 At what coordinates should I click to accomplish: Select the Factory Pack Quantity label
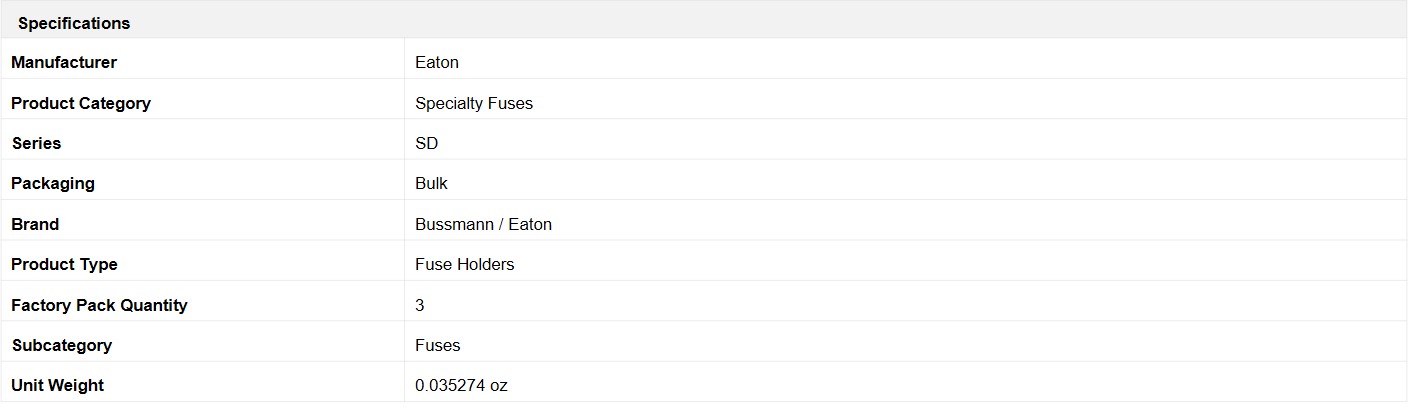pyautogui.click(x=99, y=305)
